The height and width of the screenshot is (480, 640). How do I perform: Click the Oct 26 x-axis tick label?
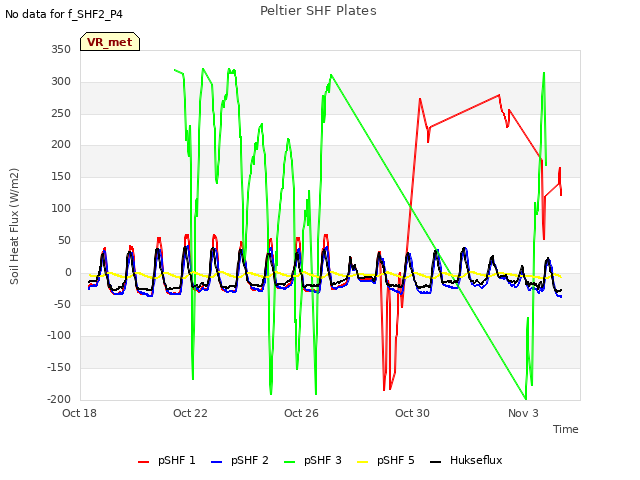click(x=301, y=413)
